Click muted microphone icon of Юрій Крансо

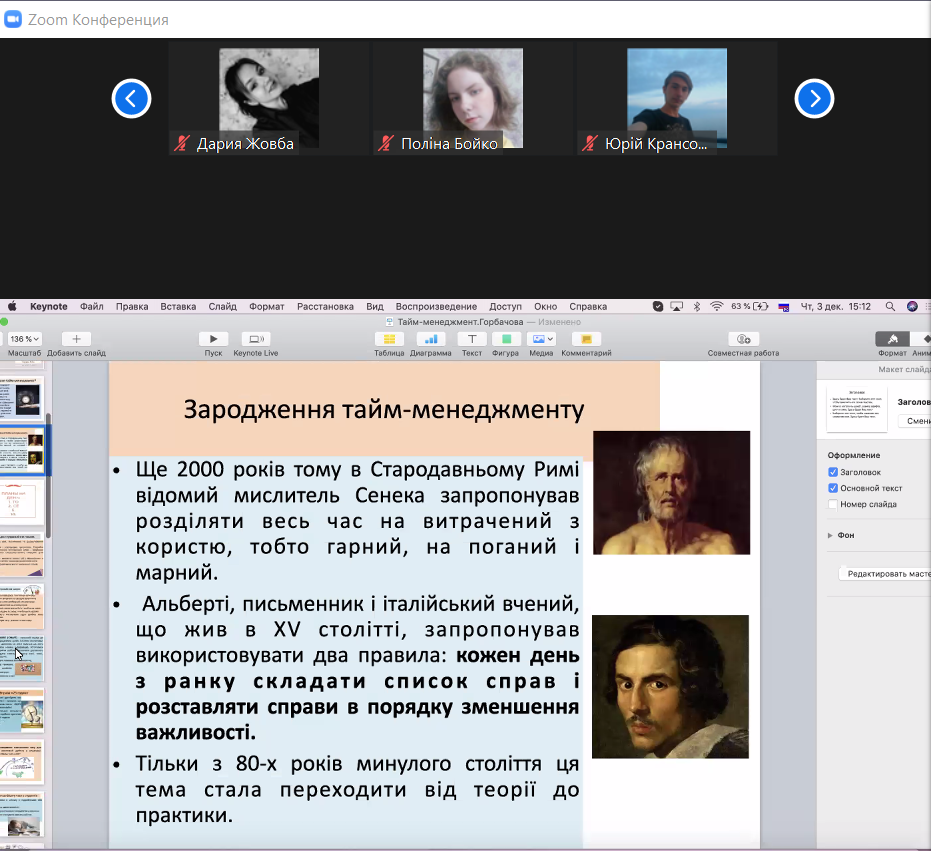590,143
